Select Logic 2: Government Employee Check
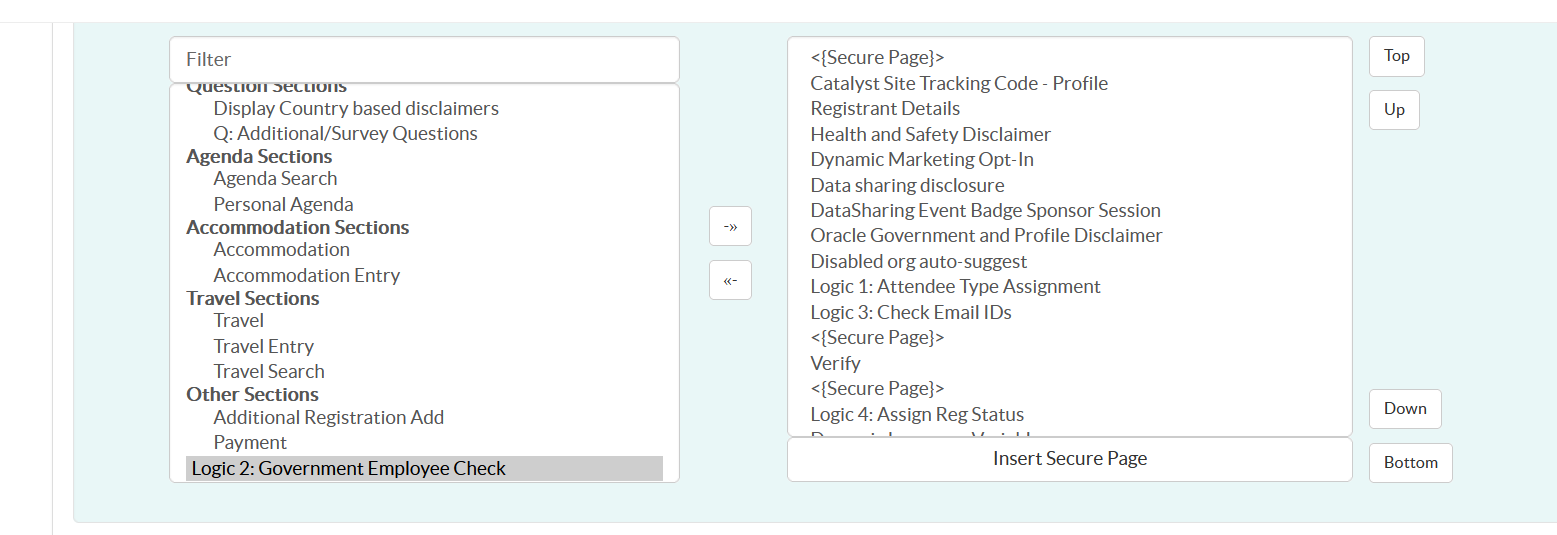The image size is (1557, 535). point(348,468)
